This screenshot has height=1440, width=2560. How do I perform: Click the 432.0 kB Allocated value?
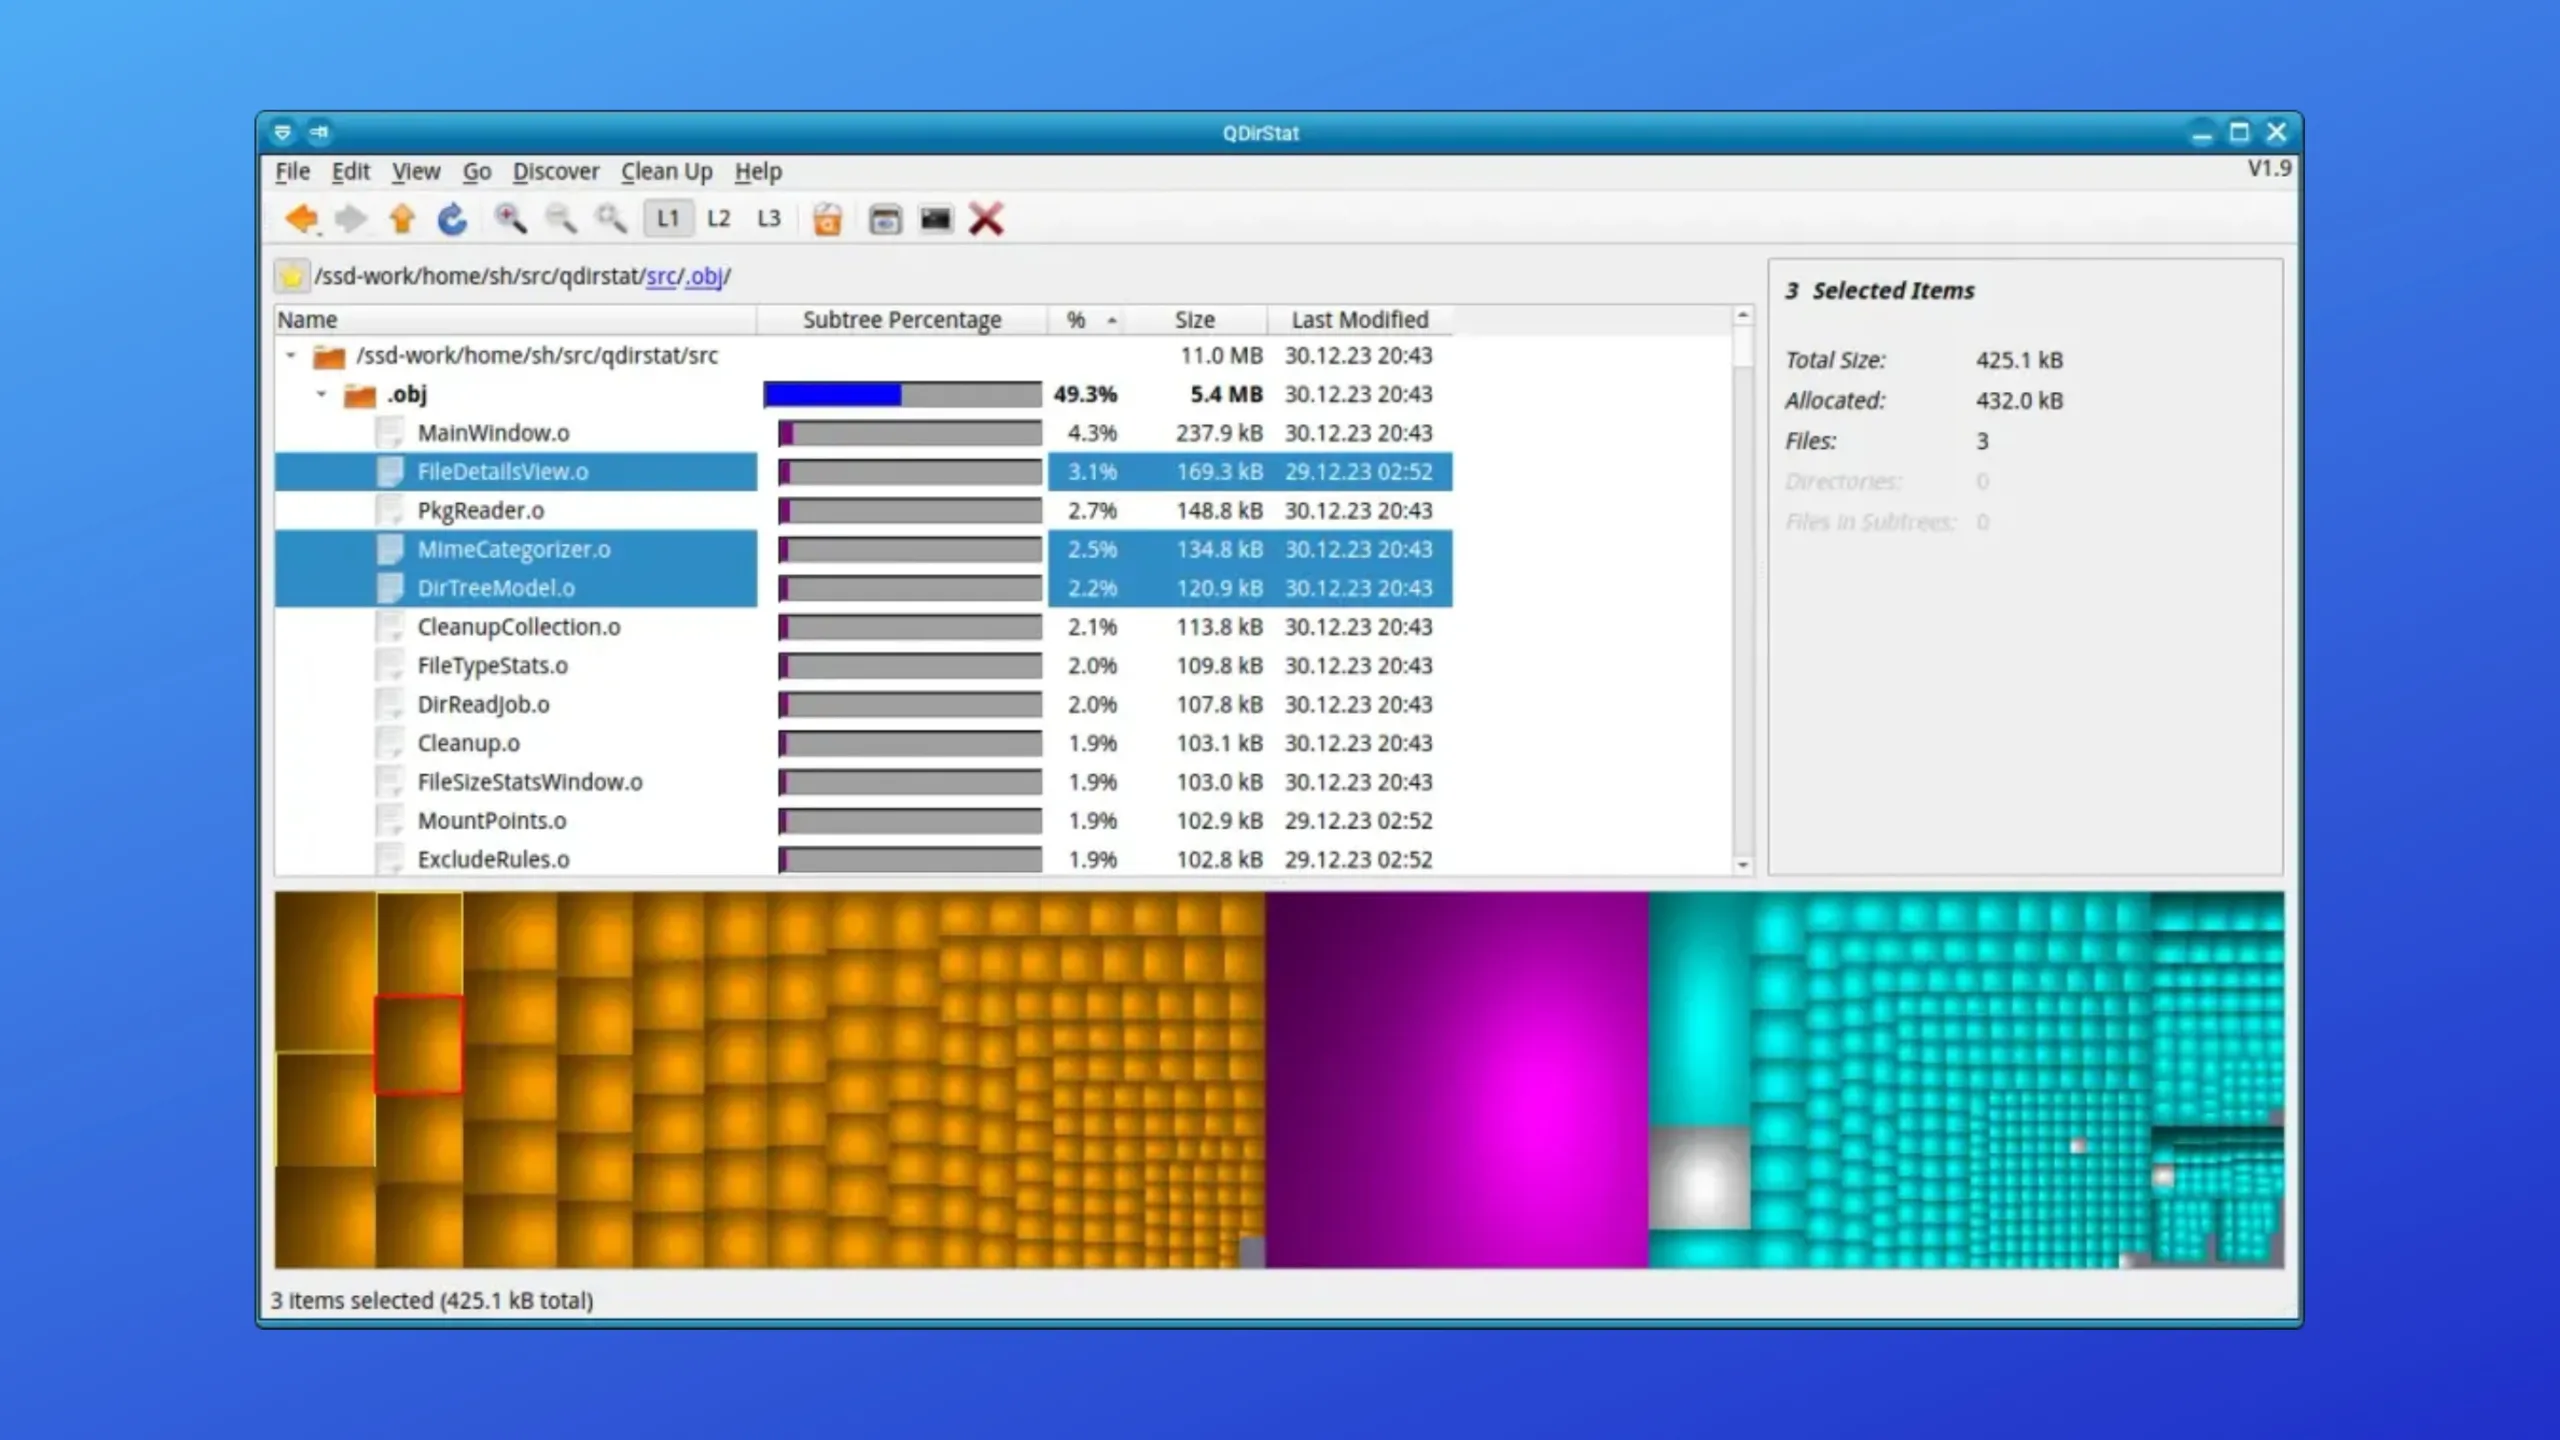click(x=2019, y=401)
